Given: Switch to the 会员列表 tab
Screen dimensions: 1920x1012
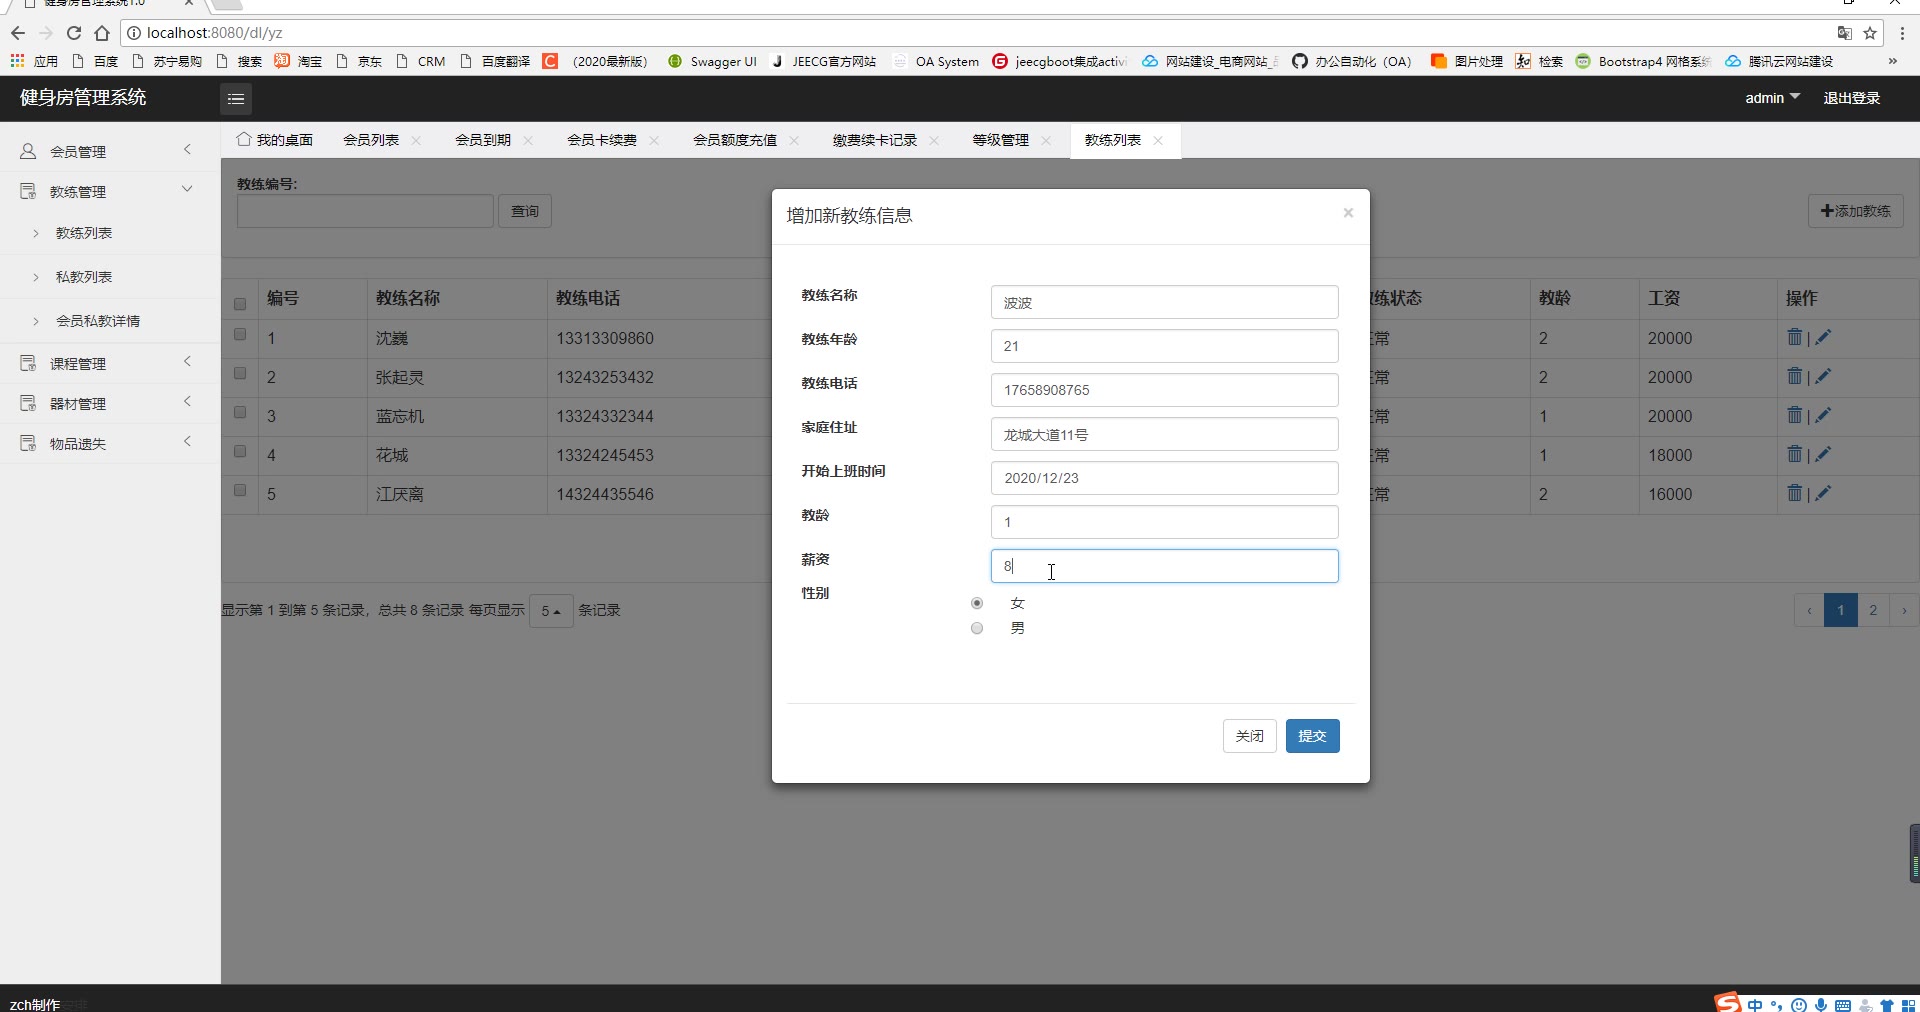Looking at the screenshot, I should 371,141.
